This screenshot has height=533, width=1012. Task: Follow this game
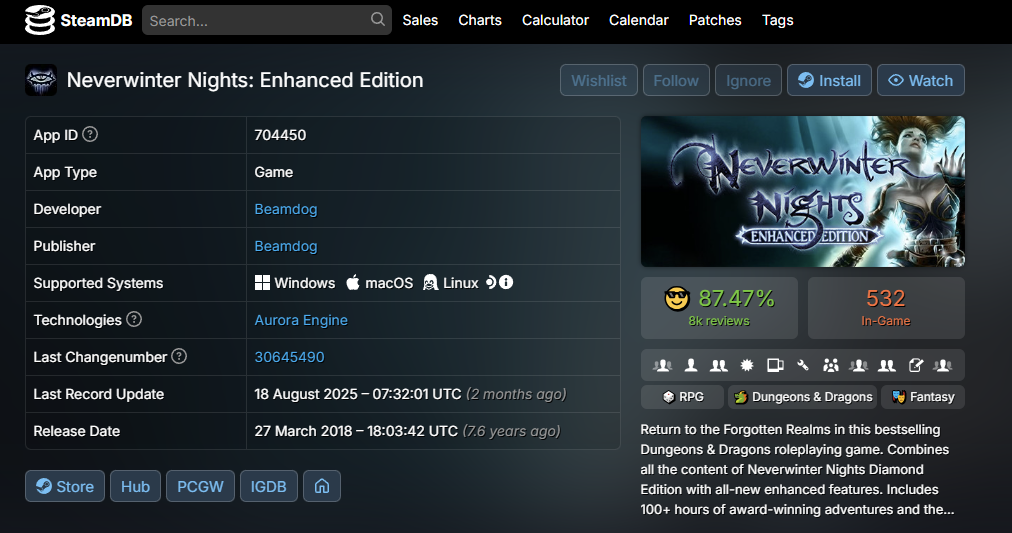click(x=676, y=80)
